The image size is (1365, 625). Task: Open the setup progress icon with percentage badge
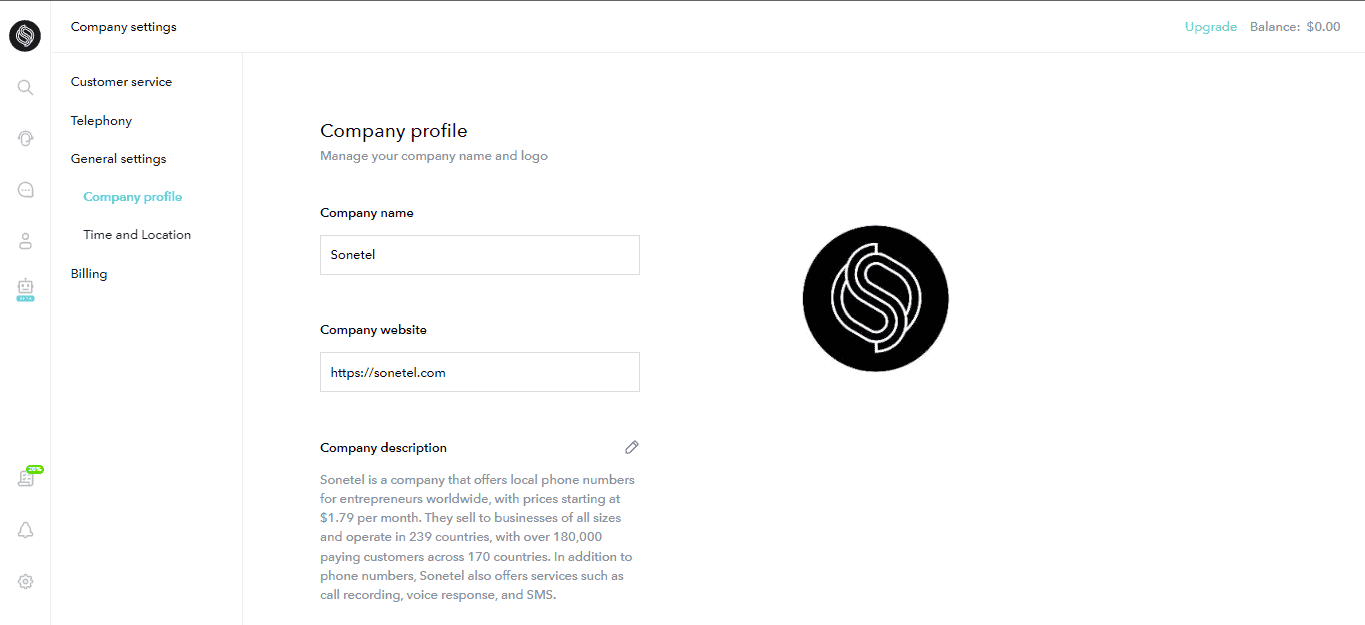pyautogui.click(x=26, y=478)
